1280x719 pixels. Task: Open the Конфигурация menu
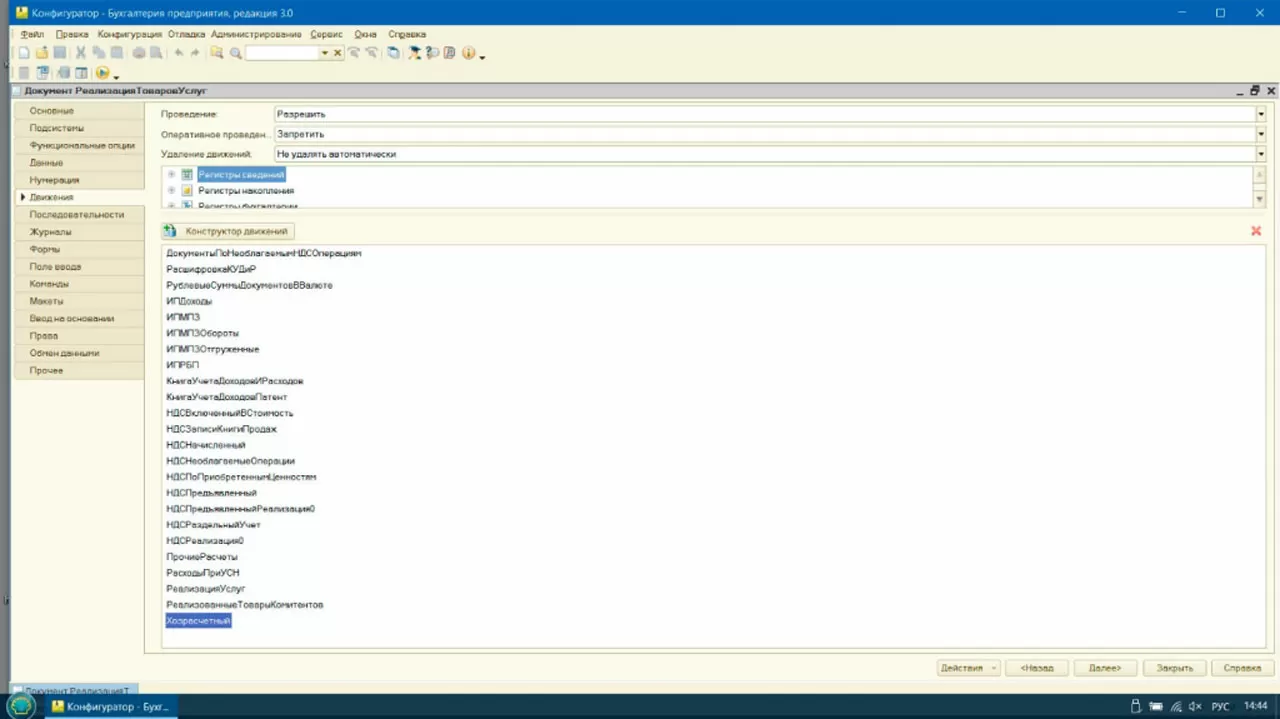(x=130, y=34)
